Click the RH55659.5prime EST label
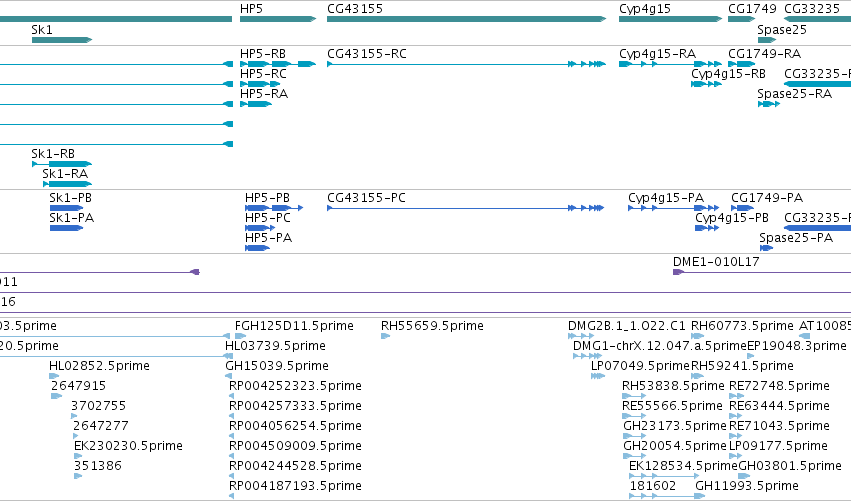The height and width of the screenshot is (501, 851). (x=432, y=326)
